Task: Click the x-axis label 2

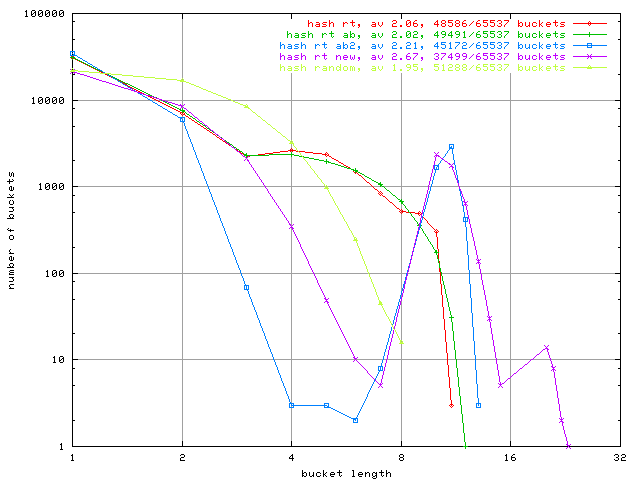Action: pyautogui.click(x=182, y=458)
